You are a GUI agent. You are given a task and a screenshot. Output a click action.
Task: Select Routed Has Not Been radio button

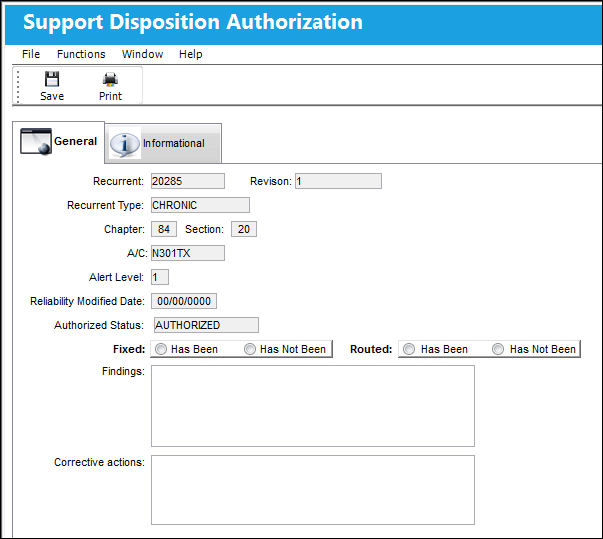point(498,349)
